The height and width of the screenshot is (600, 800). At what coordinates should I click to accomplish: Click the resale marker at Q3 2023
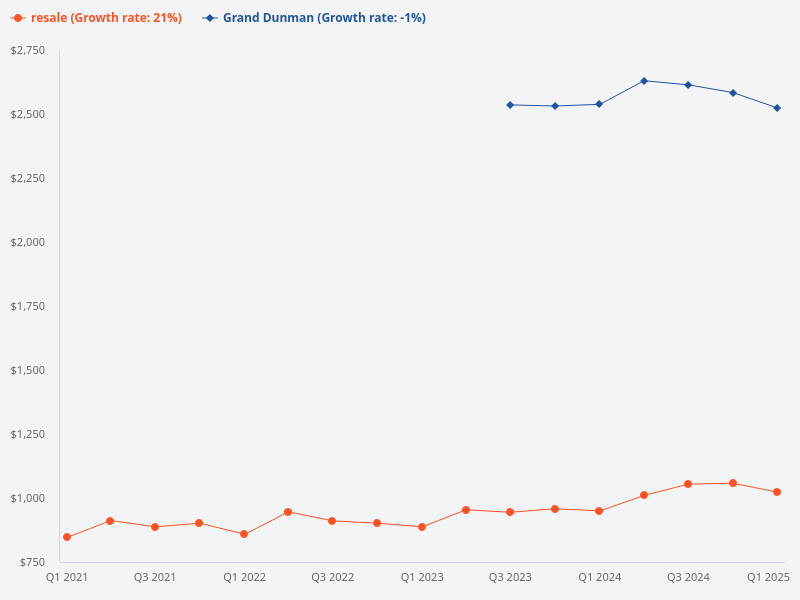click(510, 512)
